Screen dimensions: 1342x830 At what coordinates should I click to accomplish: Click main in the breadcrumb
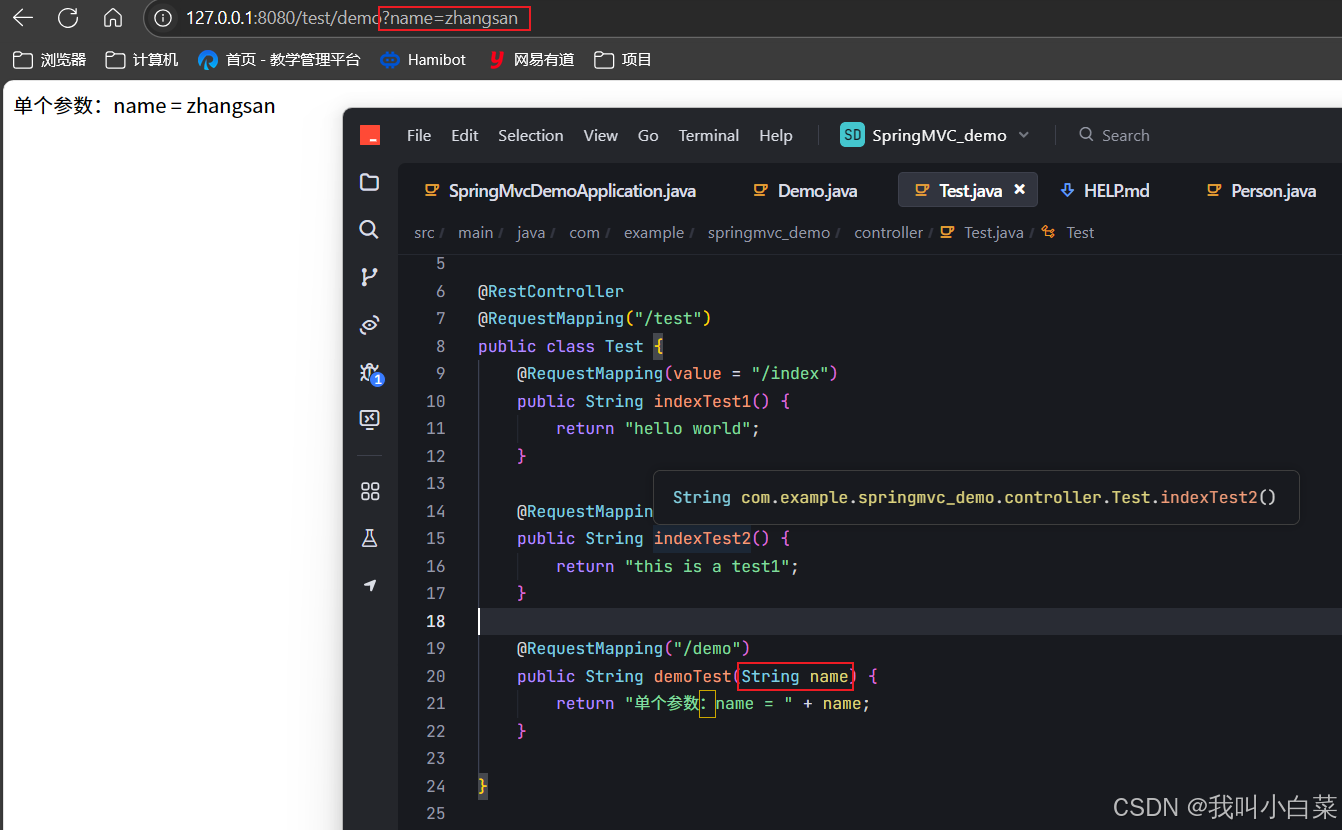coord(475,233)
